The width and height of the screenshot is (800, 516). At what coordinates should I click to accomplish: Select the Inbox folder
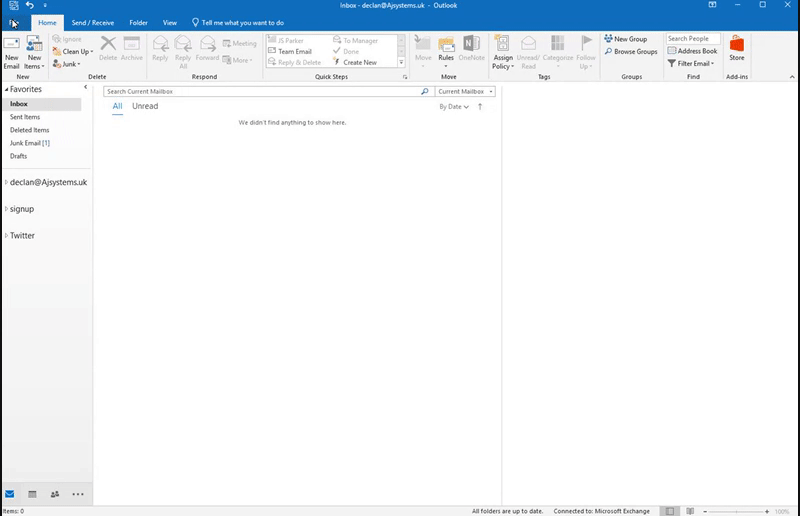pyautogui.click(x=42, y=104)
